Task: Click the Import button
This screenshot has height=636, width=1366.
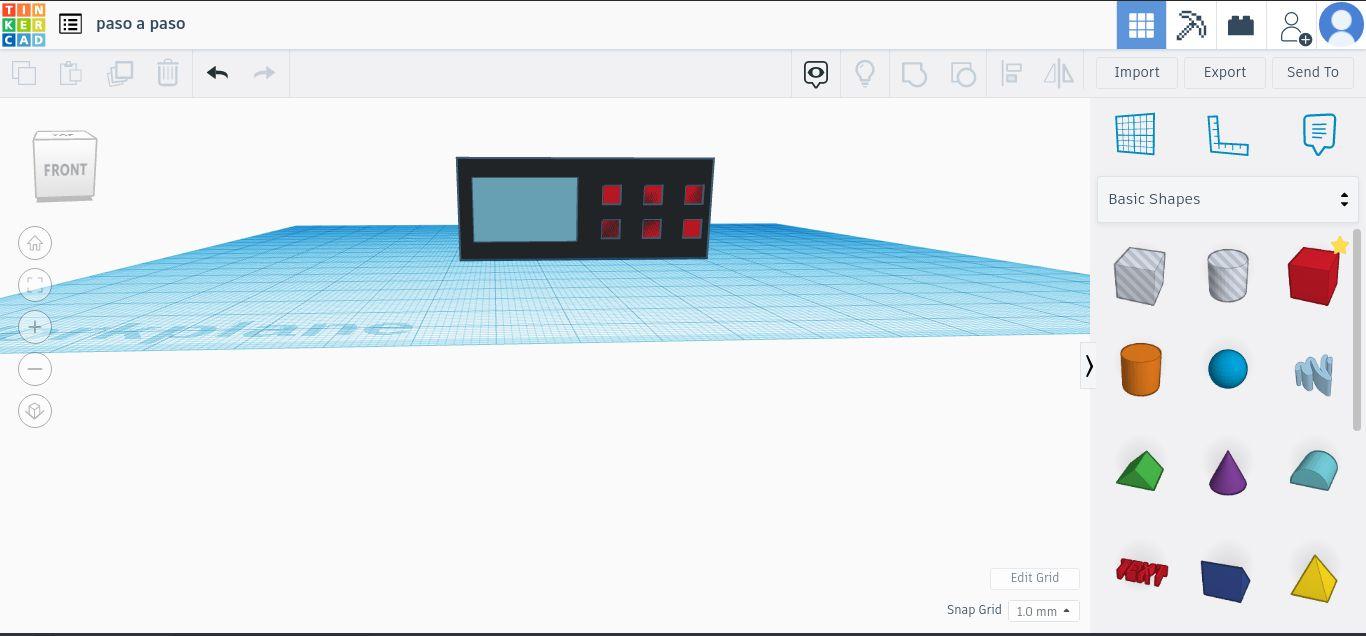Action: click(1137, 72)
